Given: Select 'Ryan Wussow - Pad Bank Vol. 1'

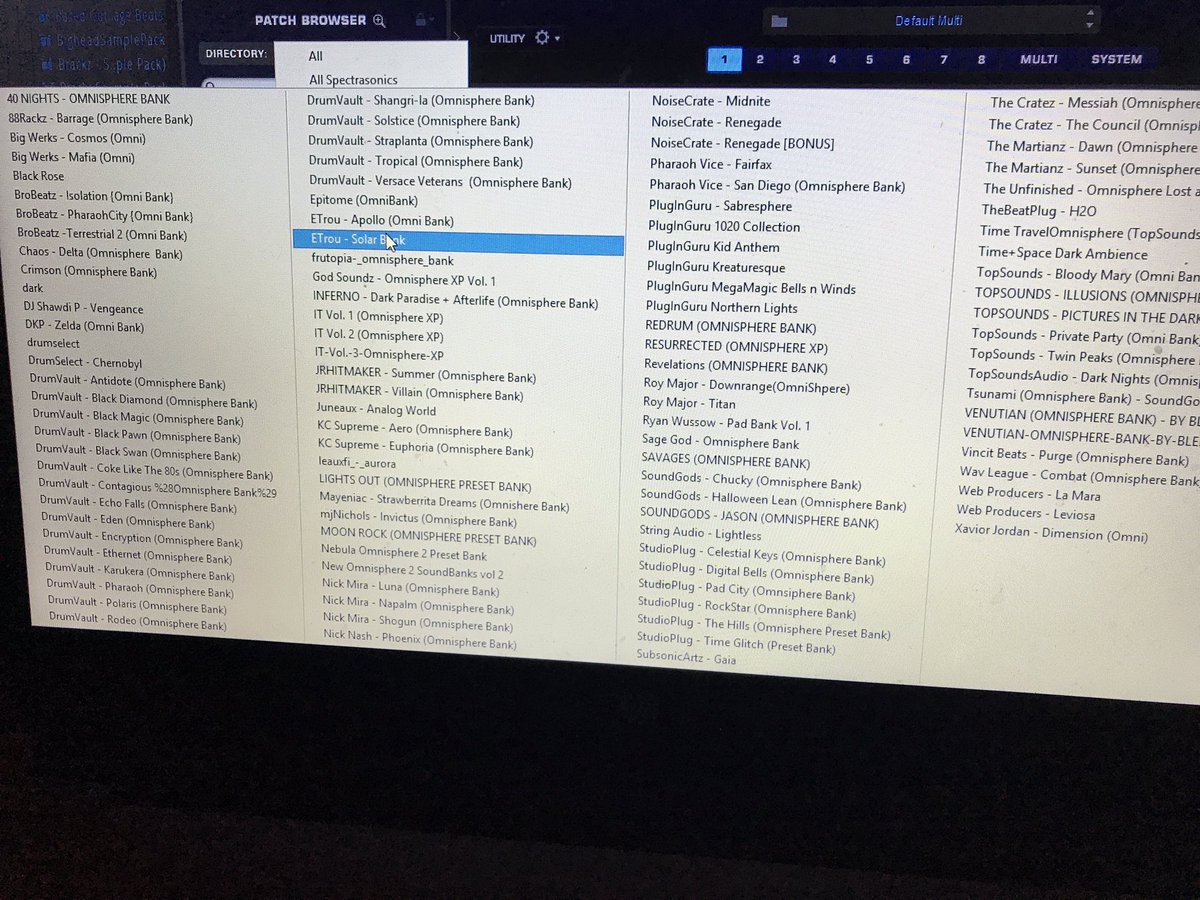Looking at the screenshot, I should tap(726, 424).
